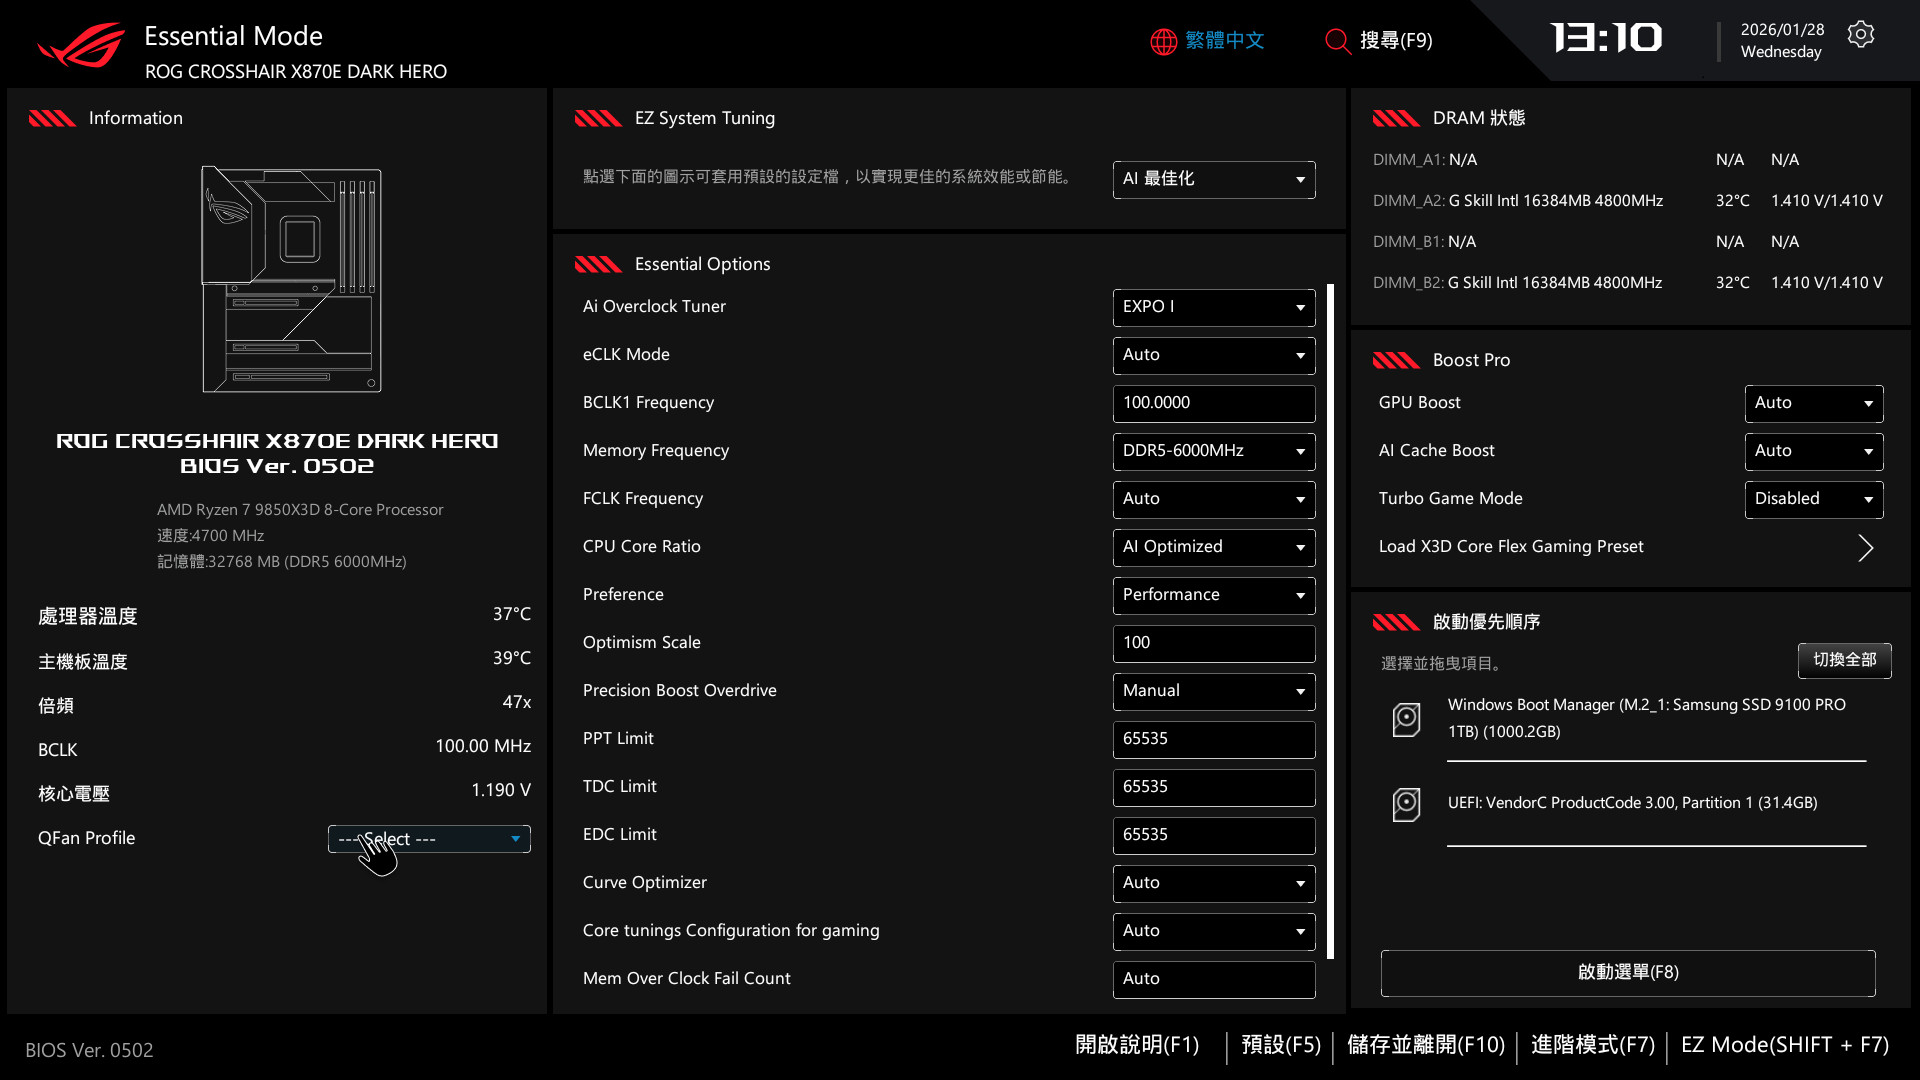Click the globe language icon
Screen dimensions: 1920x1080
(x=1163, y=41)
